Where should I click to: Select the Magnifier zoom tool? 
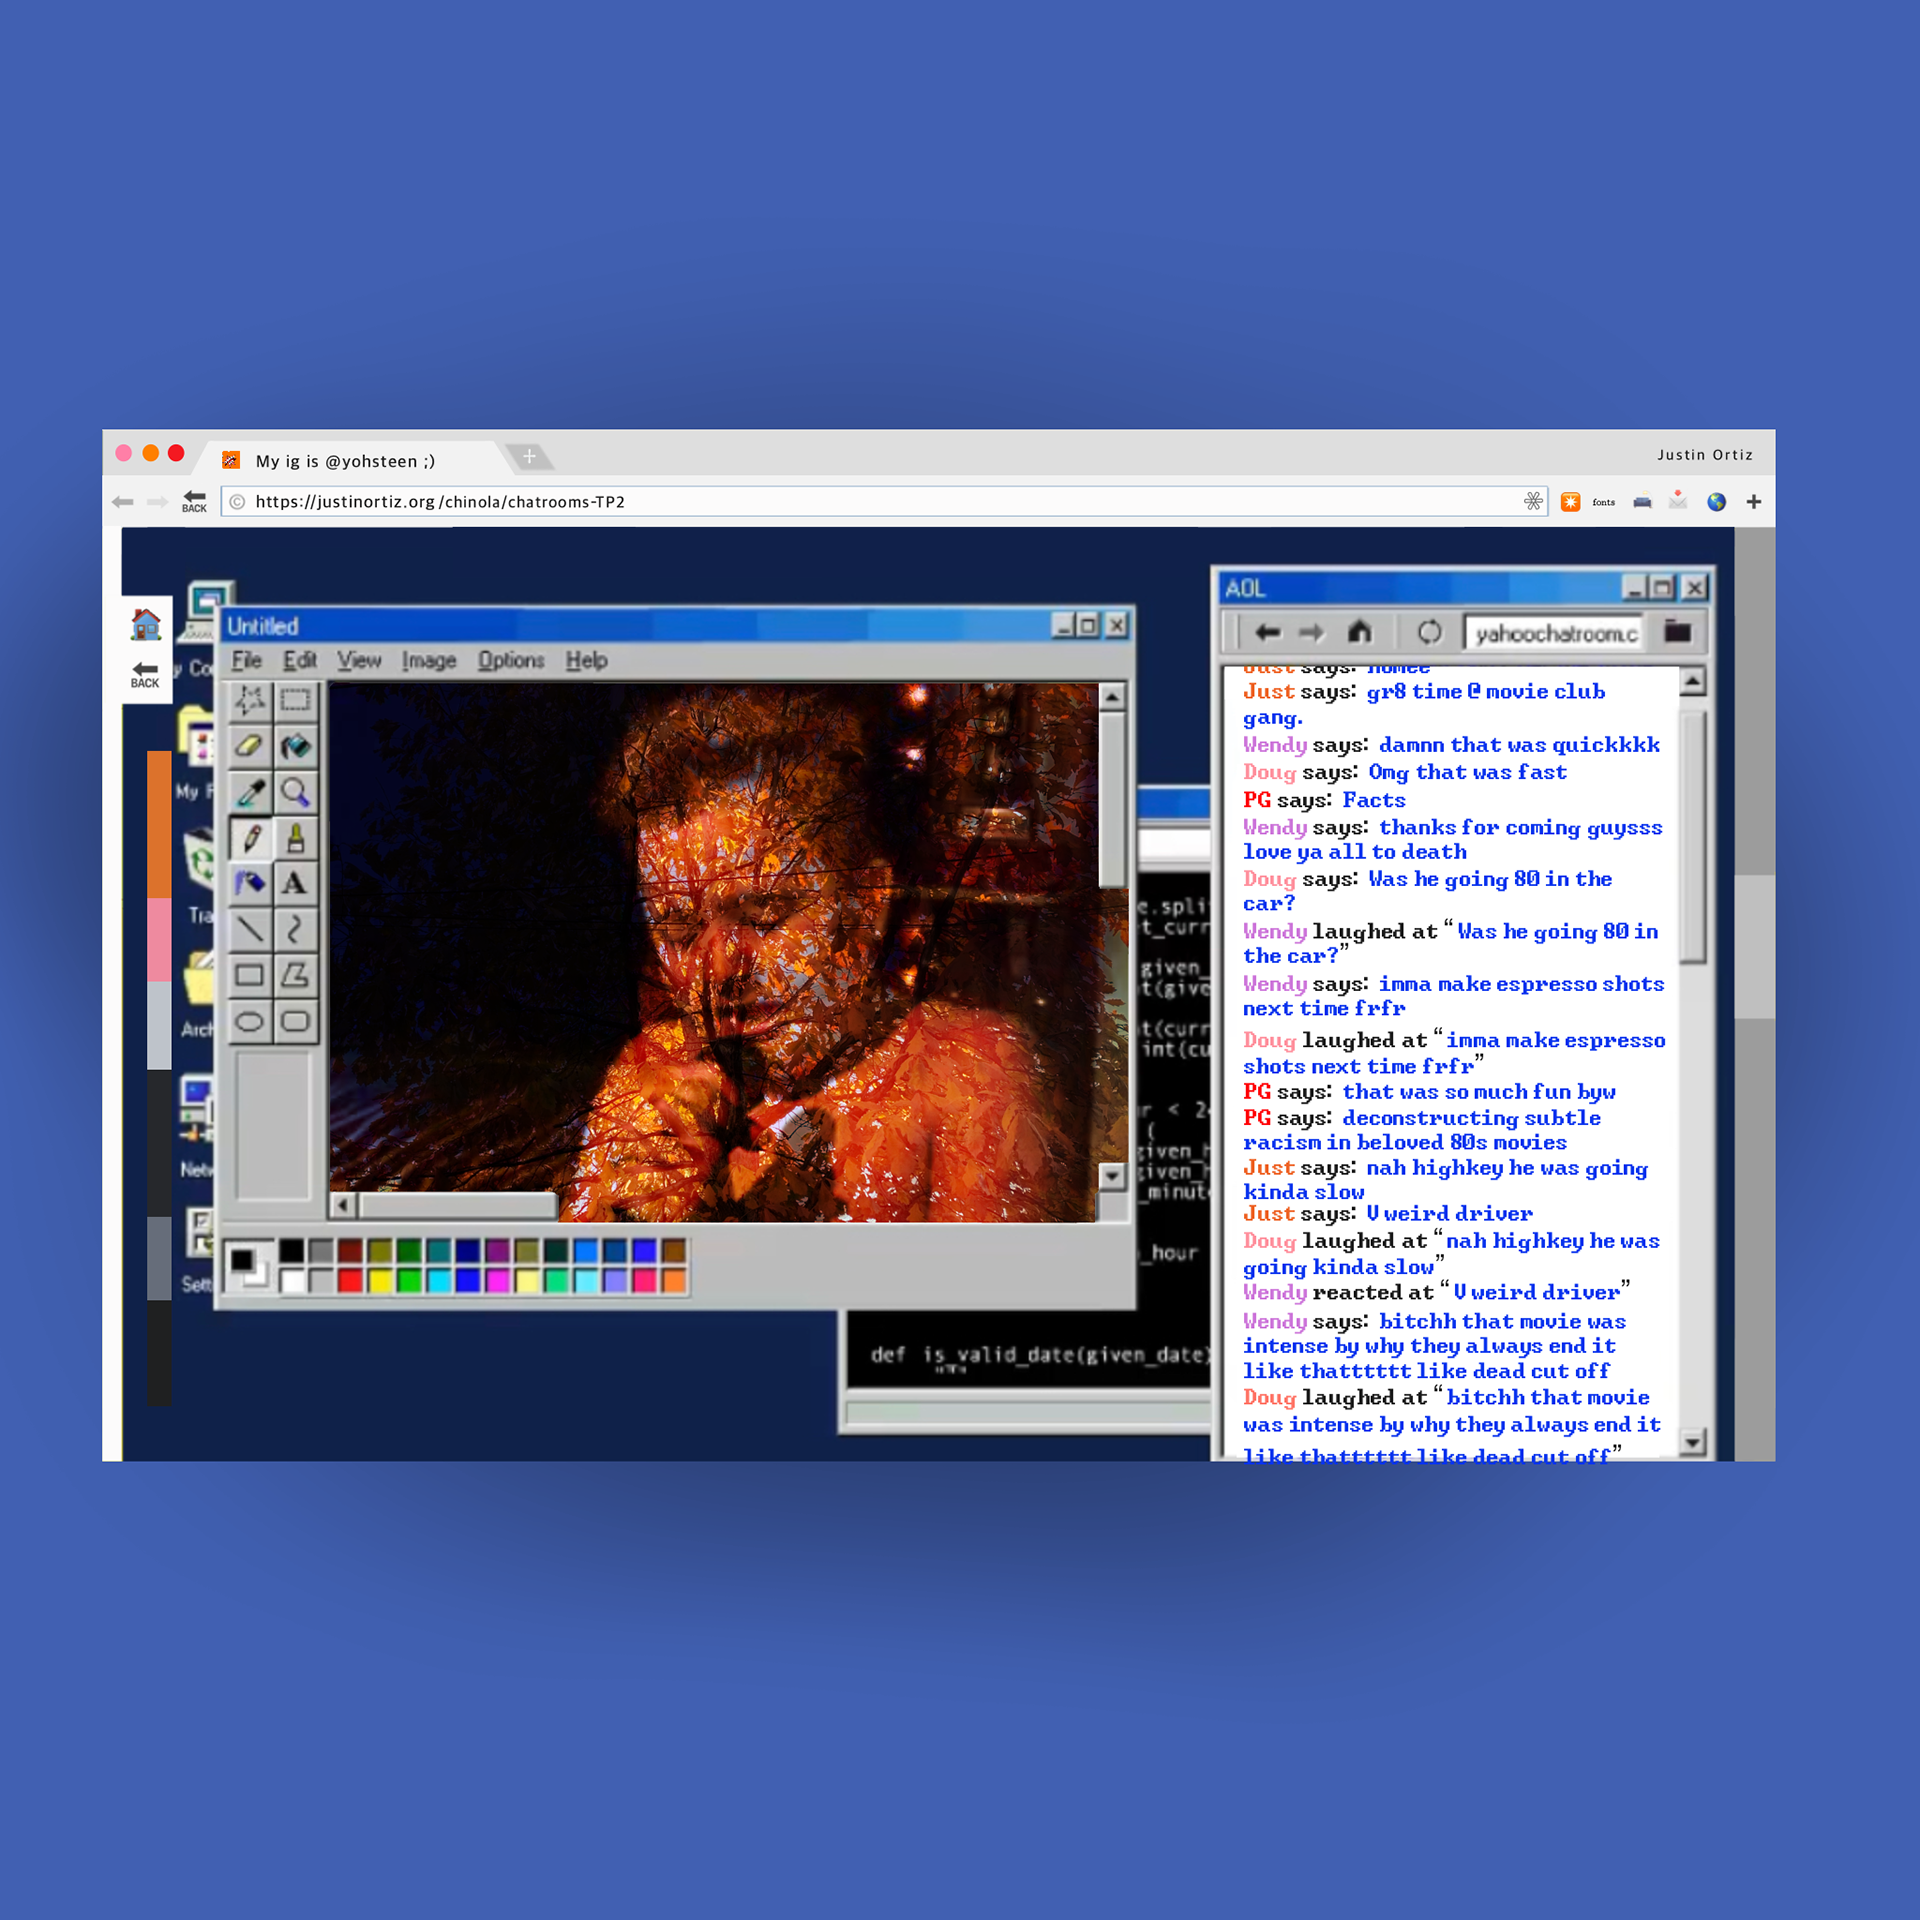click(295, 792)
